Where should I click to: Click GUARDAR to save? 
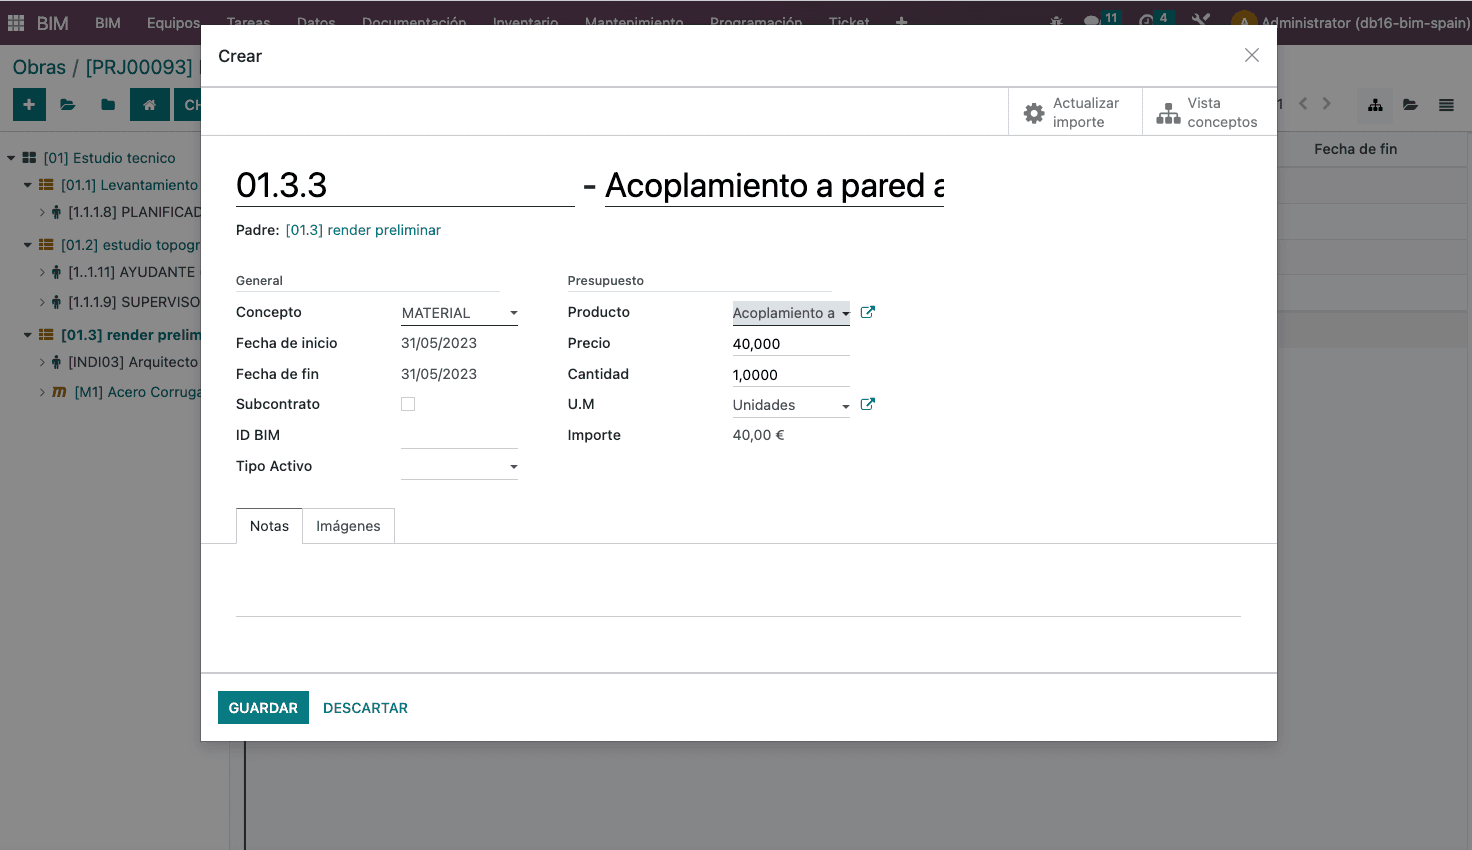pyautogui.click(x=263, y=708)
